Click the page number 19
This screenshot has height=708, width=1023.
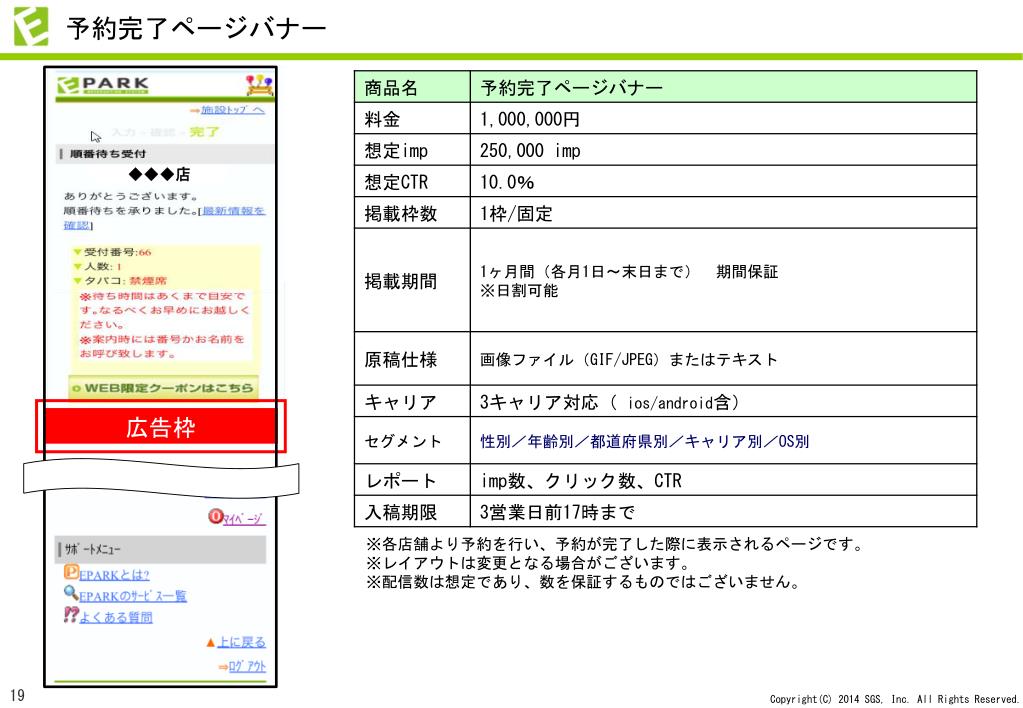[17, 695]
